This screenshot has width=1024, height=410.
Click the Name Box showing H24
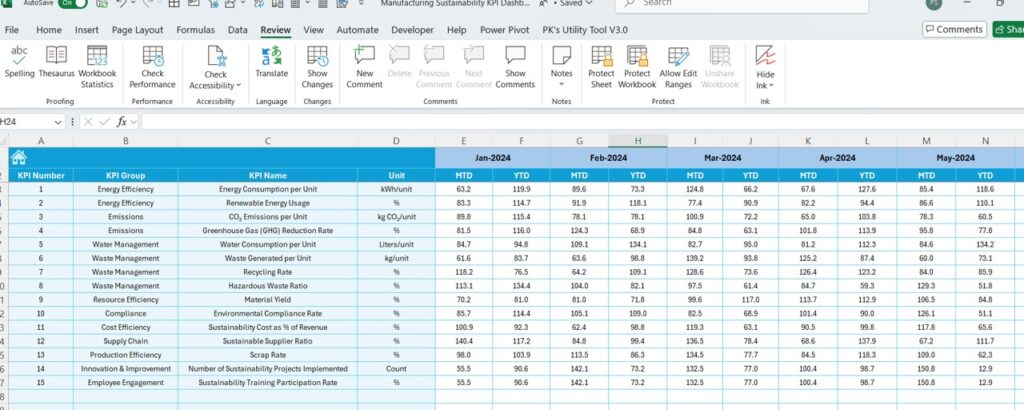[x=26, y=122]
